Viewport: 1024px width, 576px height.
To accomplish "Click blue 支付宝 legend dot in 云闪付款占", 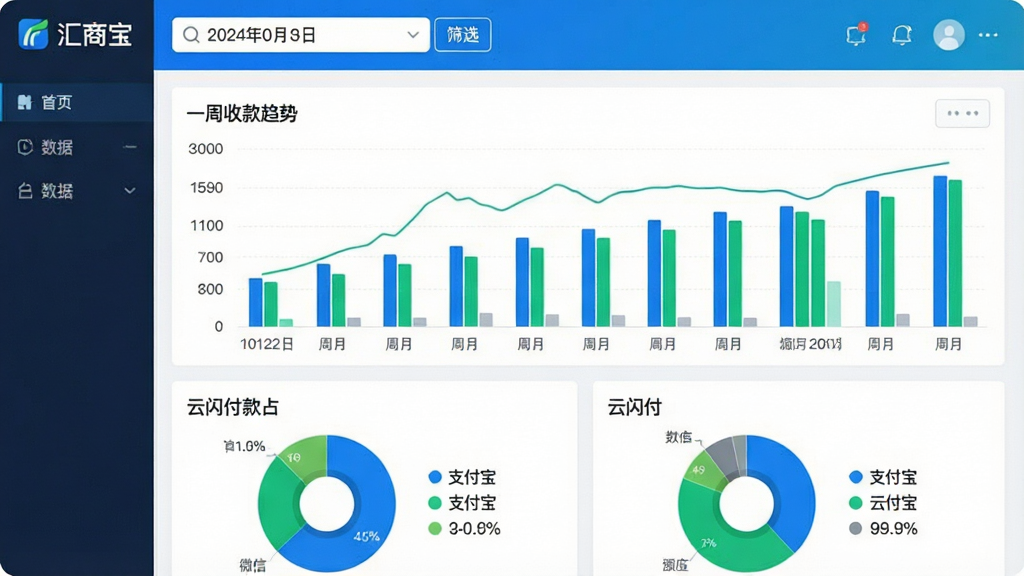I will (435, 477).
